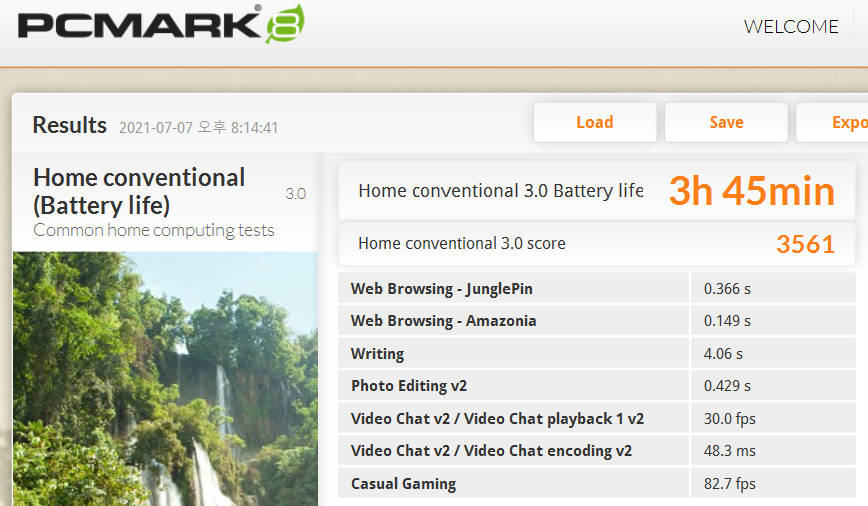Viewport: 868px width, 506px height.
Task: Click the 0.429 s Photo Editing value
Action: click(727, 386)
